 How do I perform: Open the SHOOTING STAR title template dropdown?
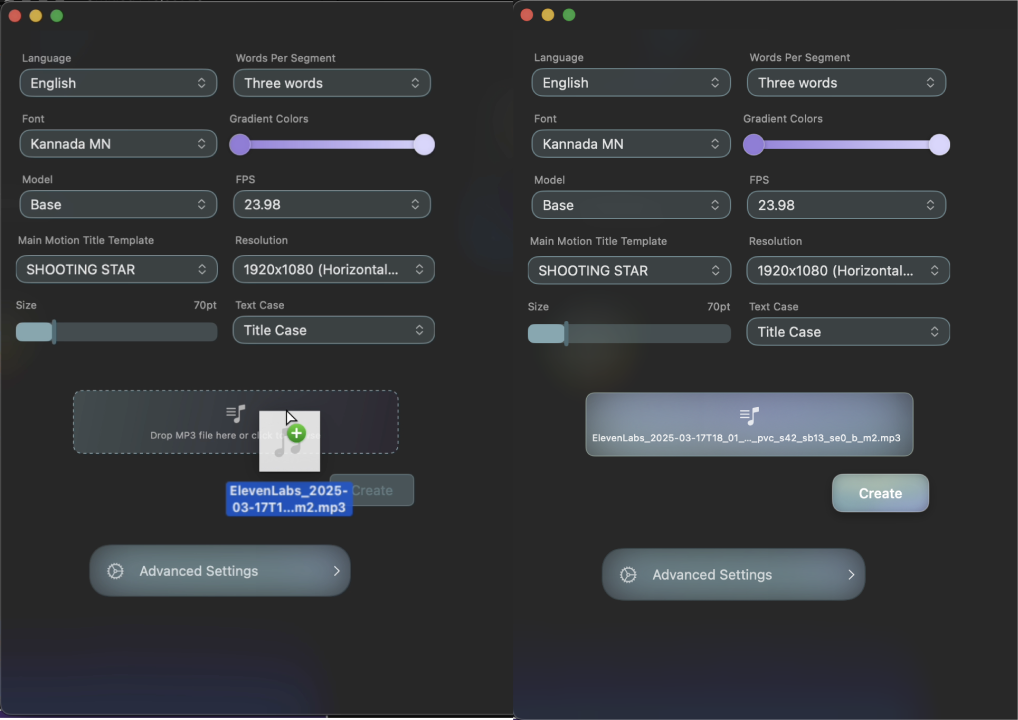[x=116, y=269]
